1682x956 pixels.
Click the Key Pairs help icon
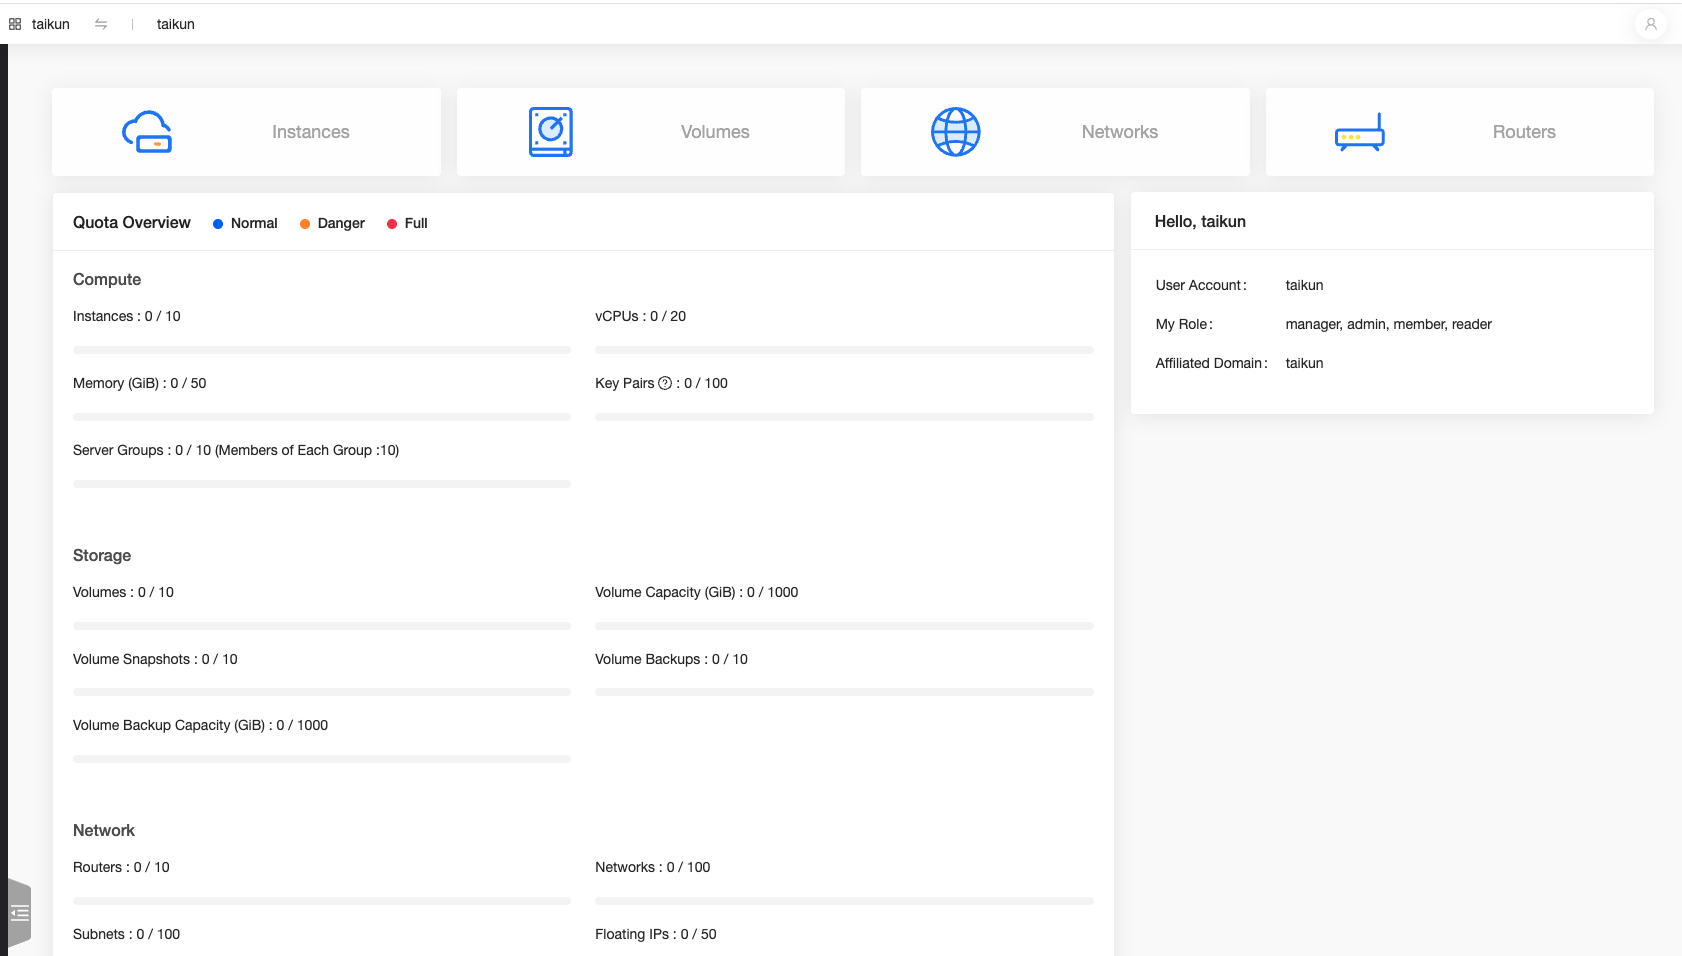click(x=665, y=383)
